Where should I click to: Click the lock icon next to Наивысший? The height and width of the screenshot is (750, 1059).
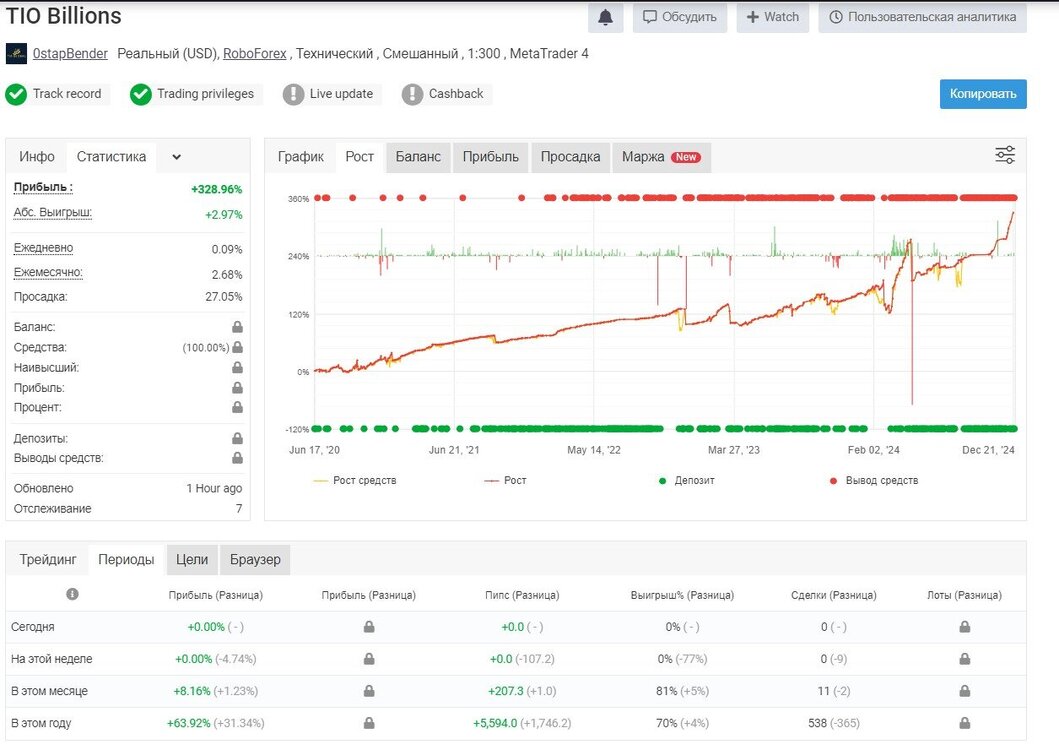(237, 368)
